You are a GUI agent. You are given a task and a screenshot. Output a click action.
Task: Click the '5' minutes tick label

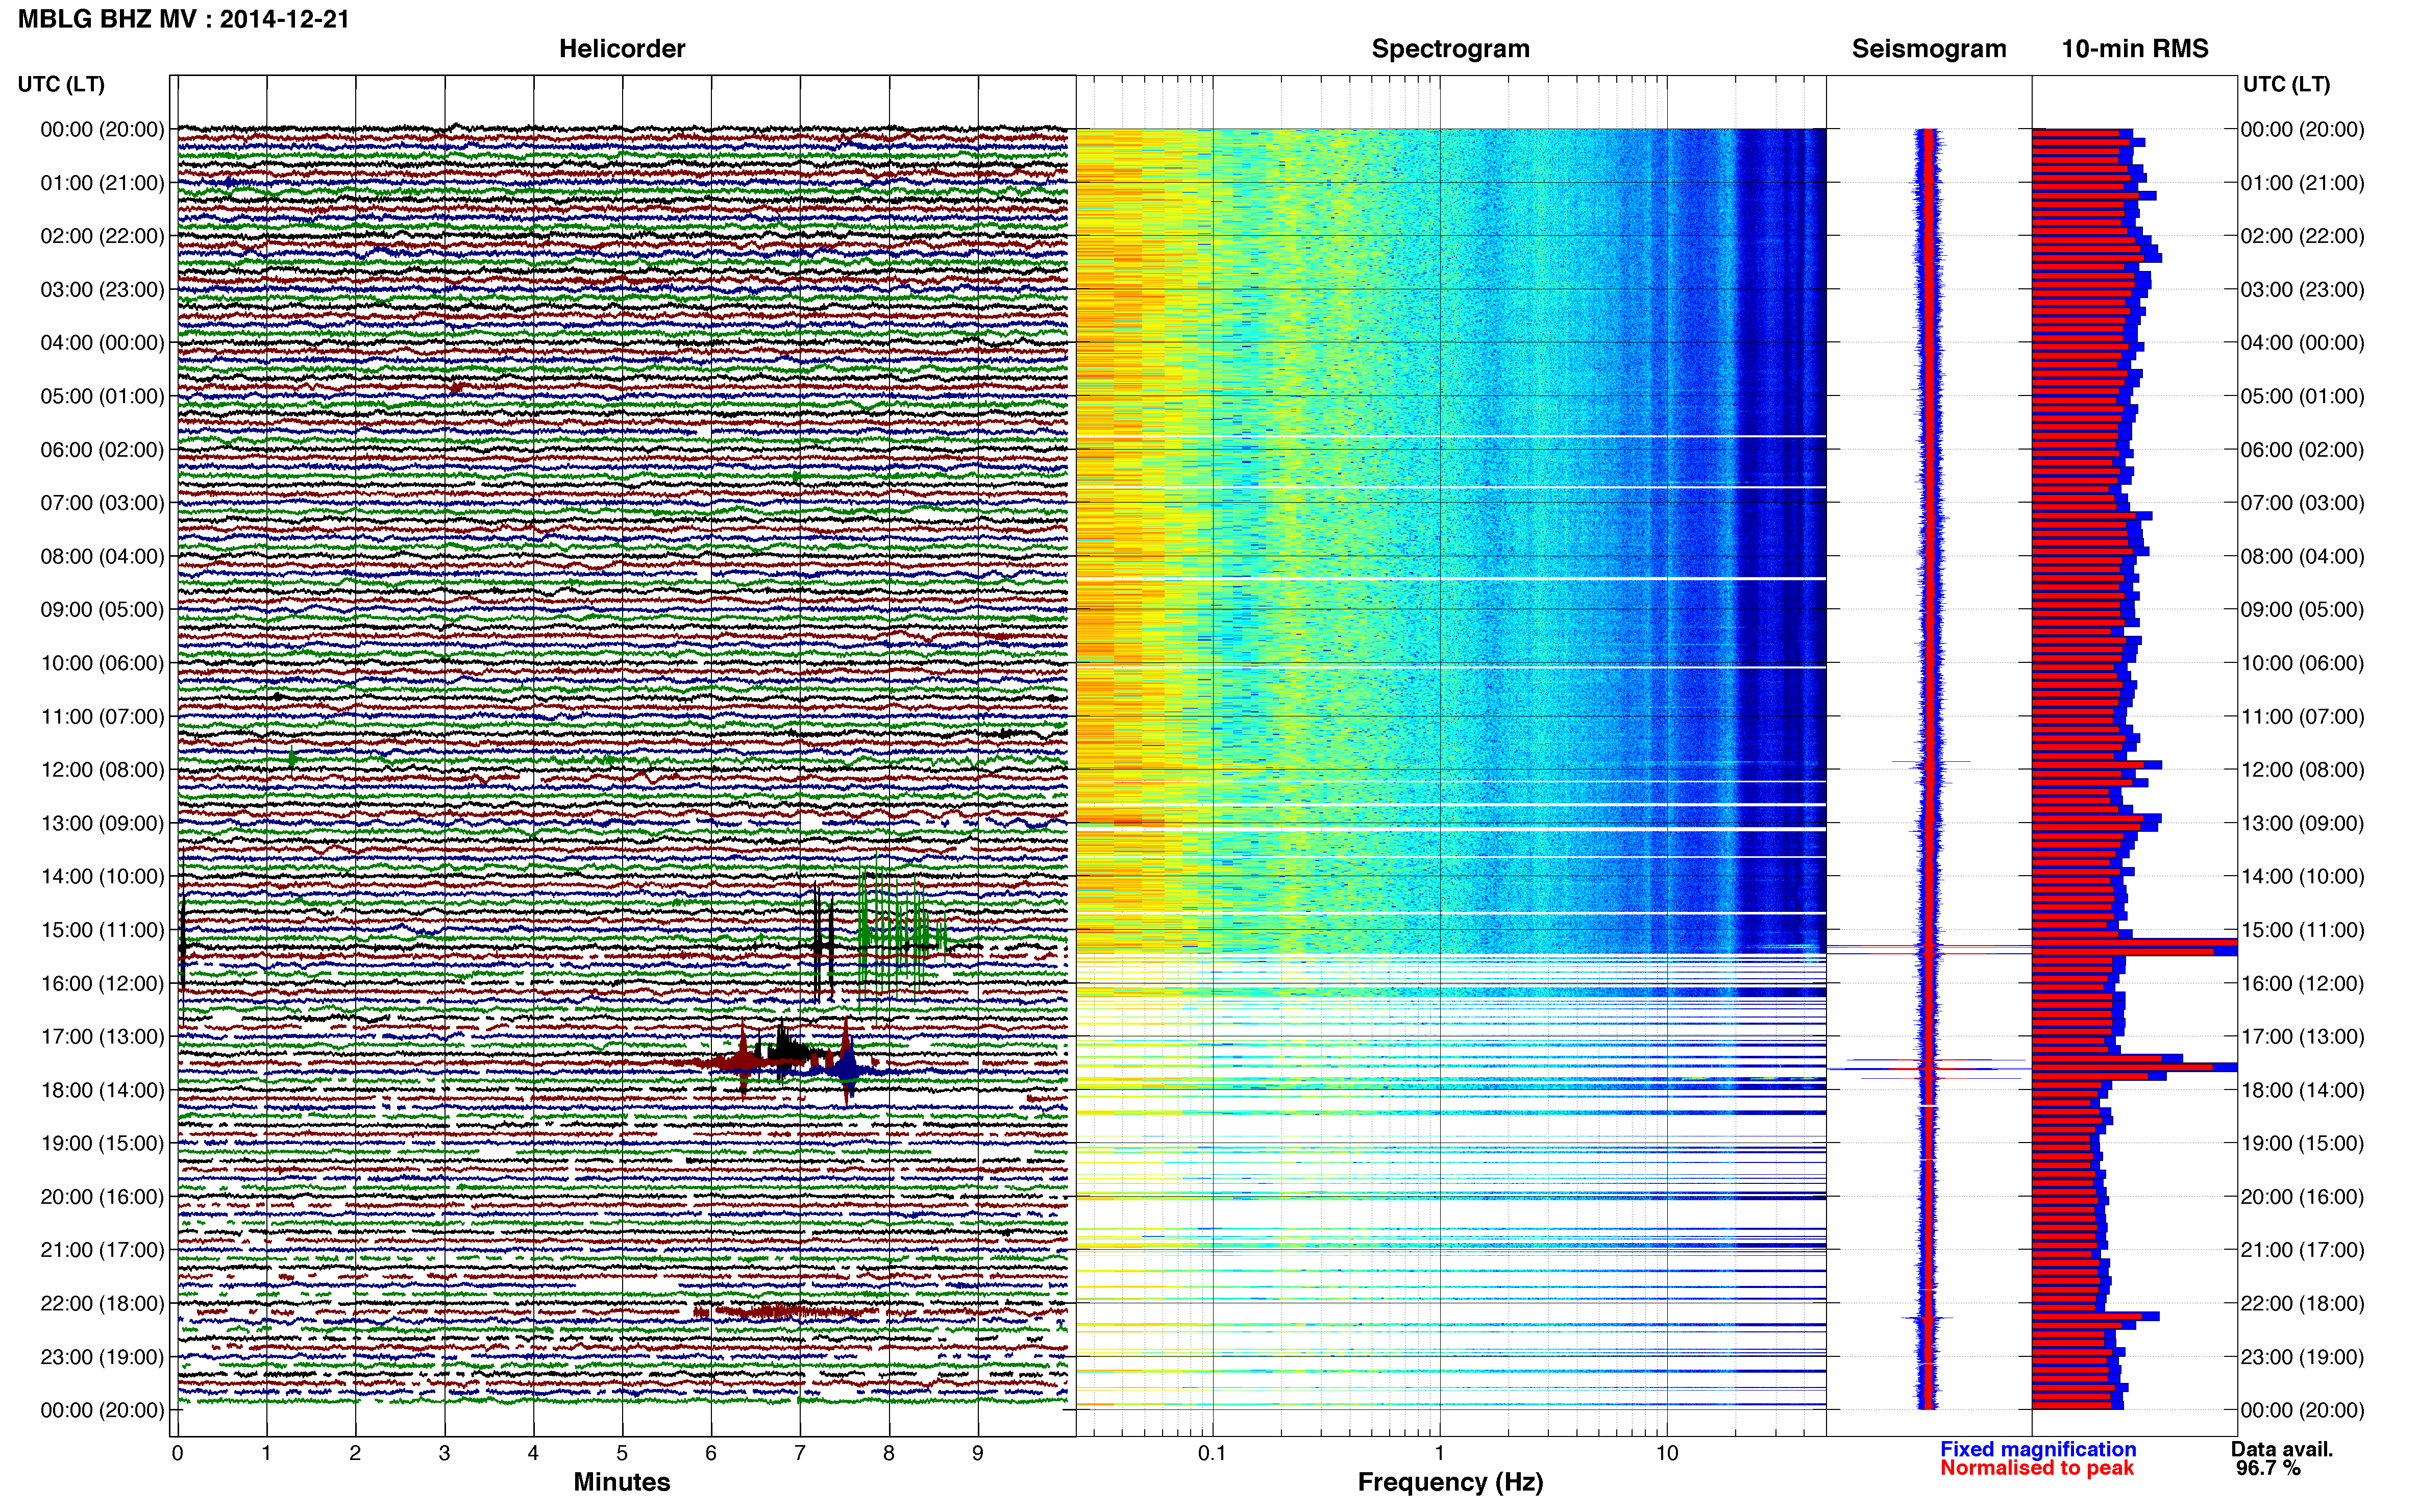coord(622,1453)
